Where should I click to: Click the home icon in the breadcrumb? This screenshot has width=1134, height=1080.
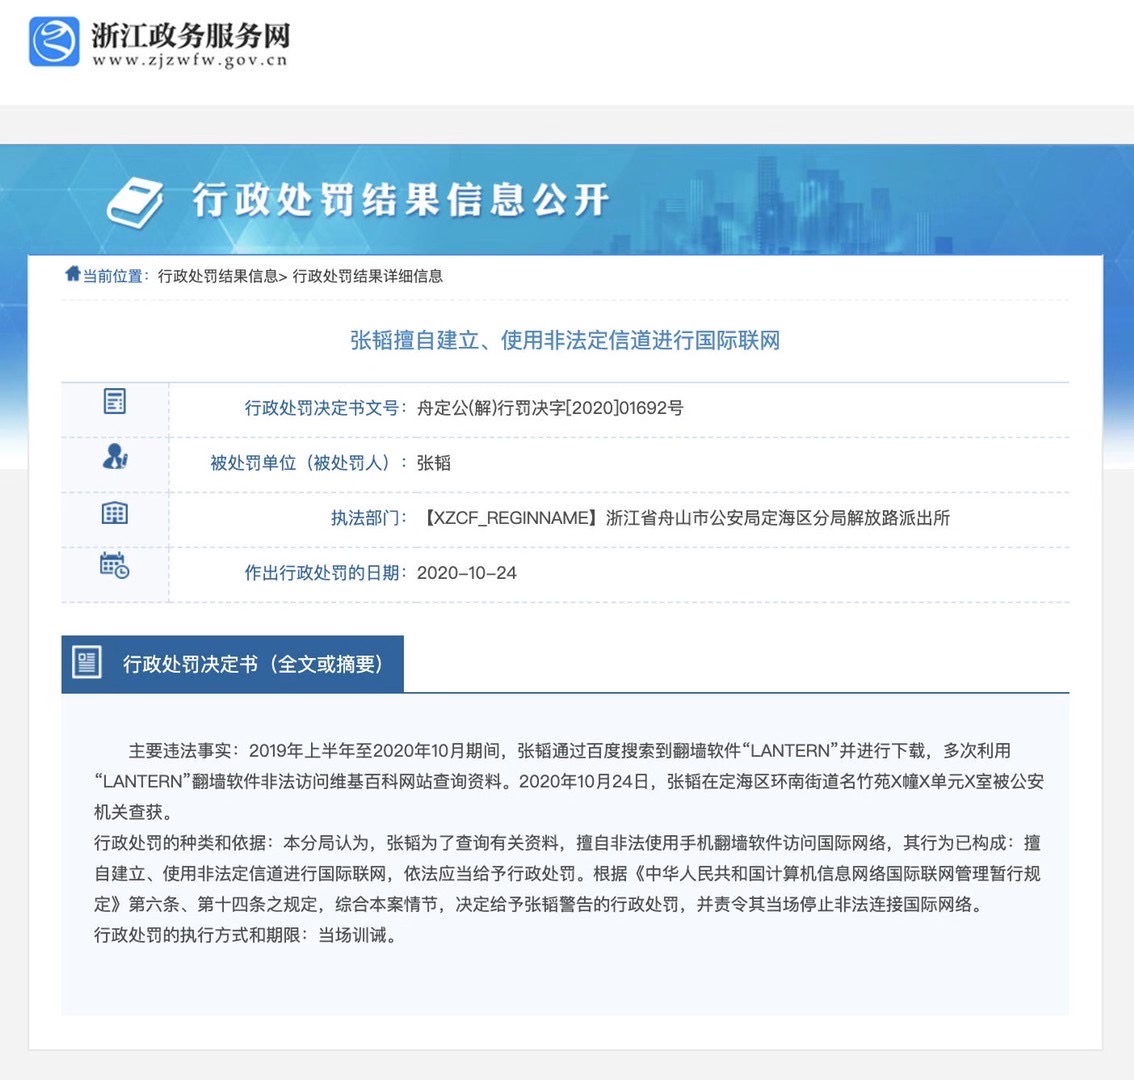point(72,275)
